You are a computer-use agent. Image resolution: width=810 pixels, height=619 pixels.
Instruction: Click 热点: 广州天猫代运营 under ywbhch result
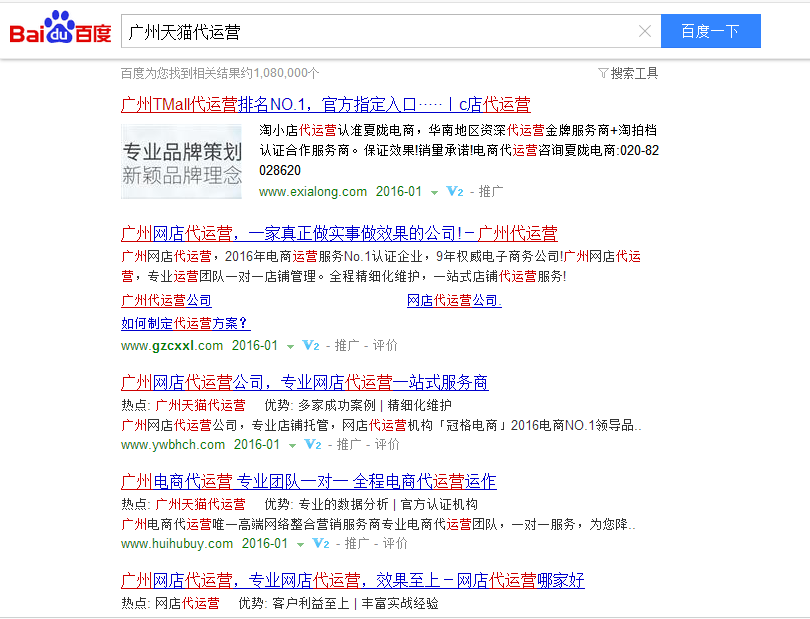click(183, 406)
